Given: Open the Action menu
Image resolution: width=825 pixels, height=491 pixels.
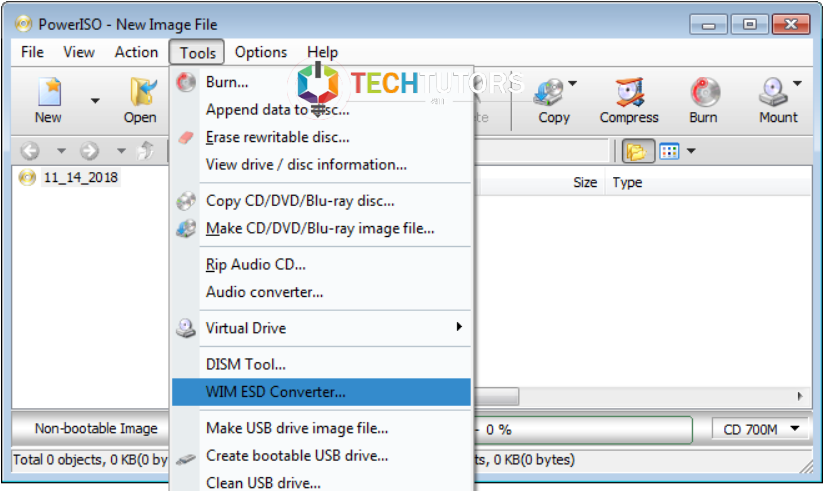Looking at the screenshot, I should tap(136, 52).
